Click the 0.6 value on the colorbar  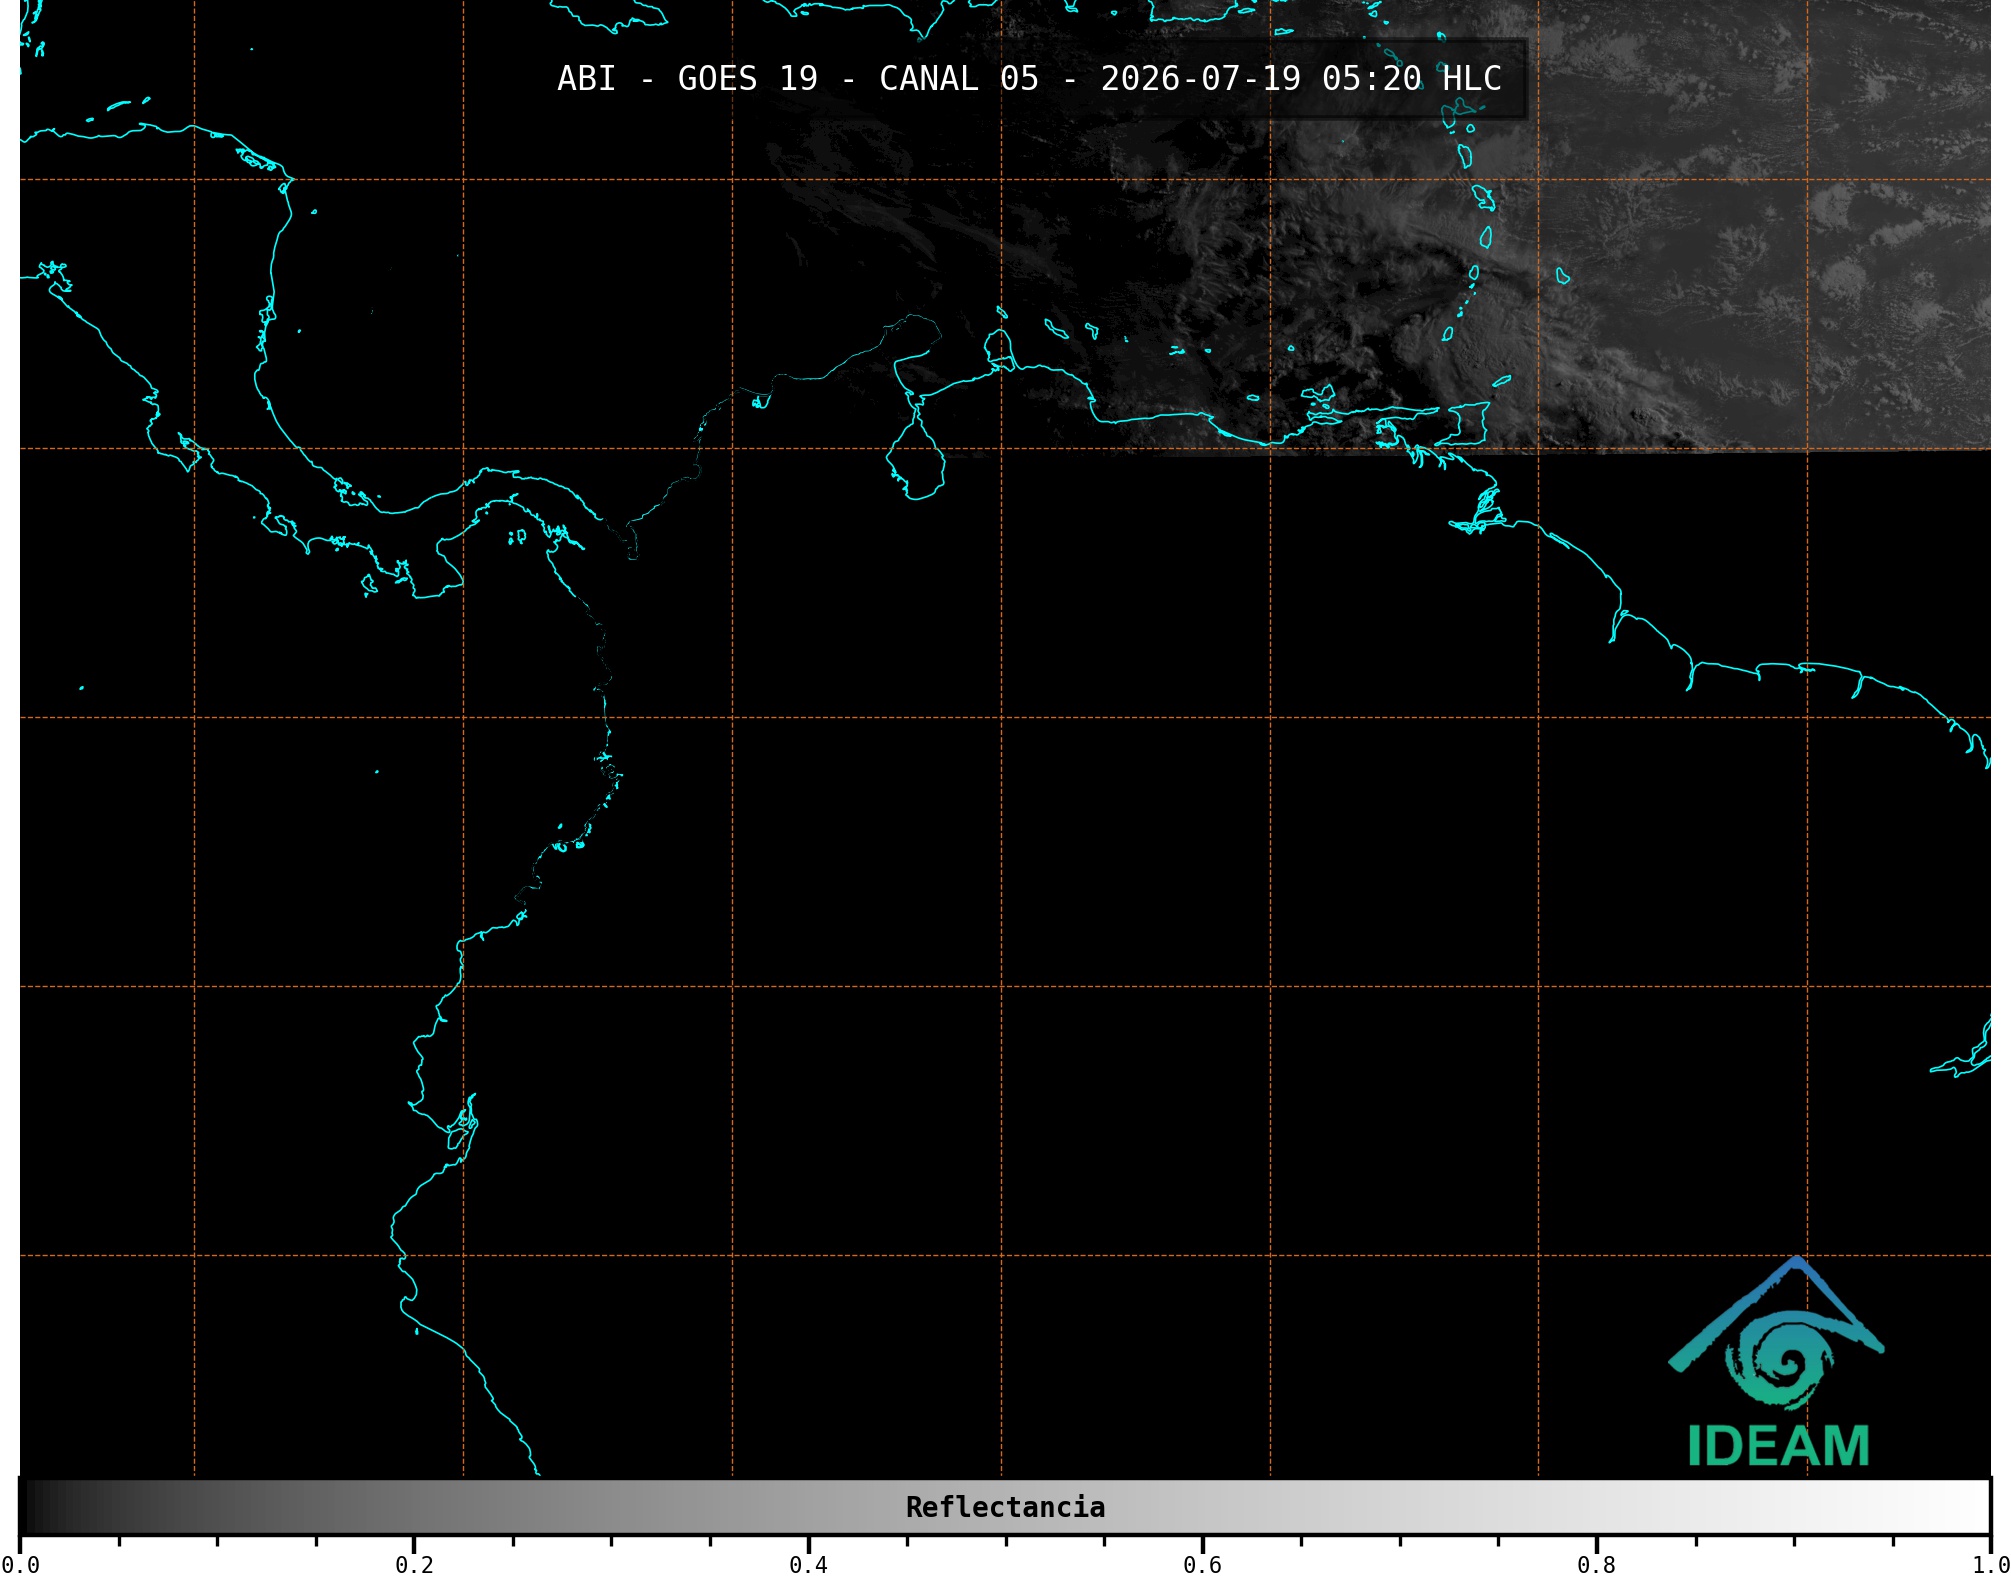(1202, 1565)
